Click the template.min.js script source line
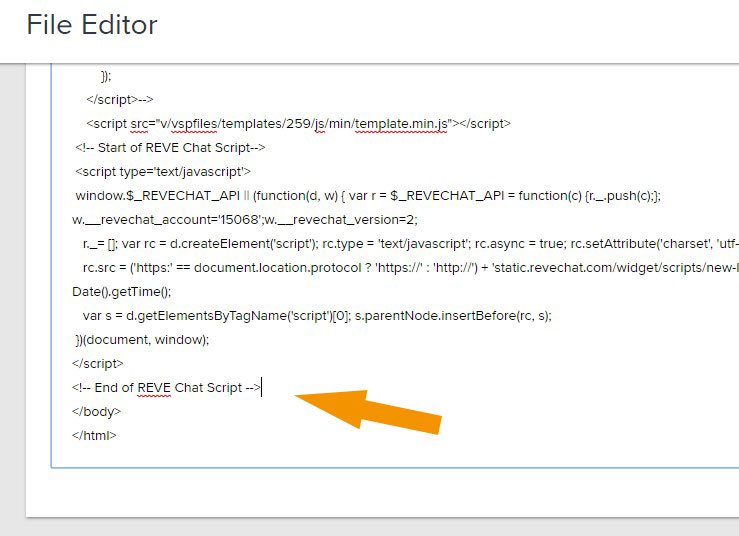The image size is (739, 536). (x=298, y=123)
